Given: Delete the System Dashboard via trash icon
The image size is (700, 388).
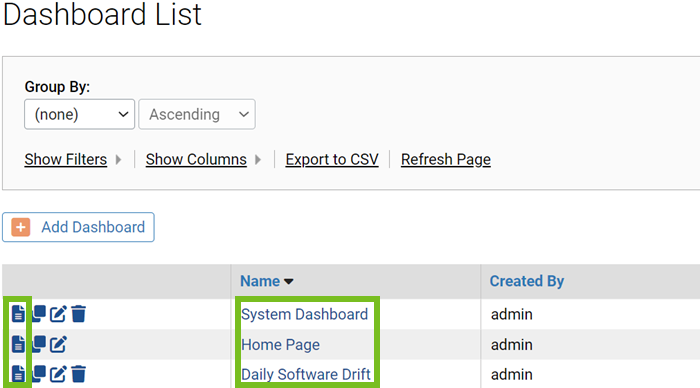Looking at the screenshot, I should (x=79, y=314).
